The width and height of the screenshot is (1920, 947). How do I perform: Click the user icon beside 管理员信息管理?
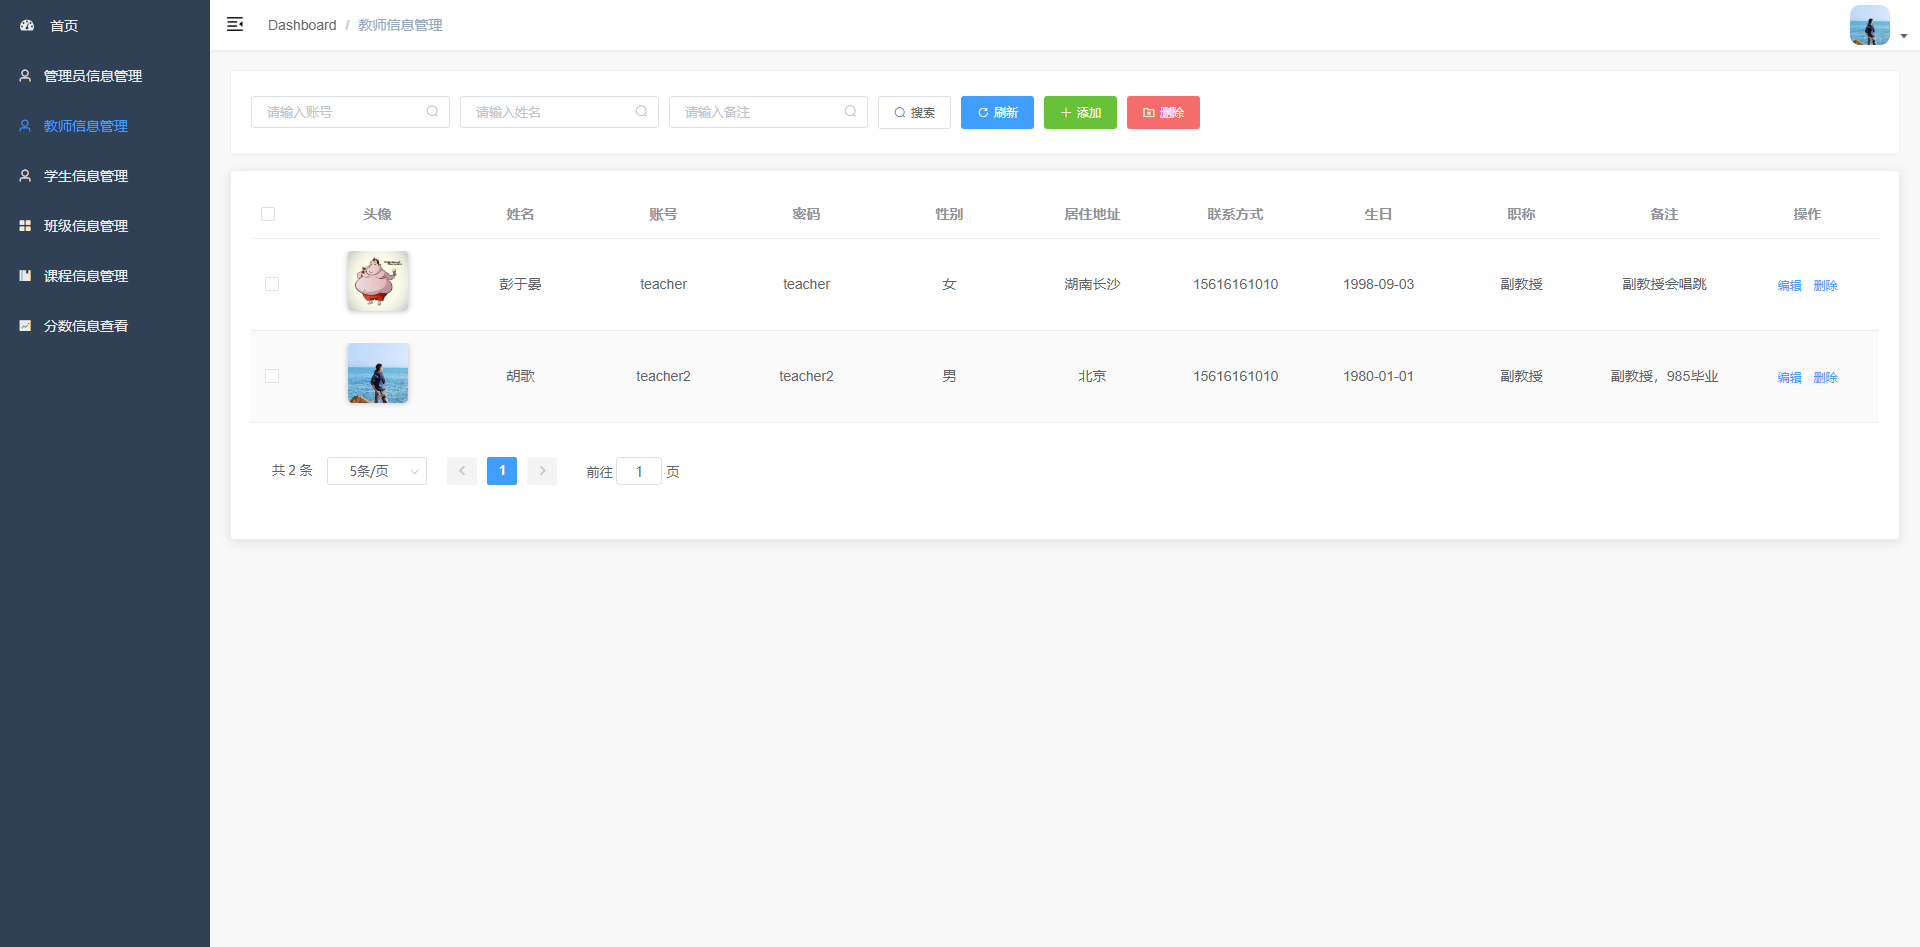pyautogui.click(x=25, y=76)
